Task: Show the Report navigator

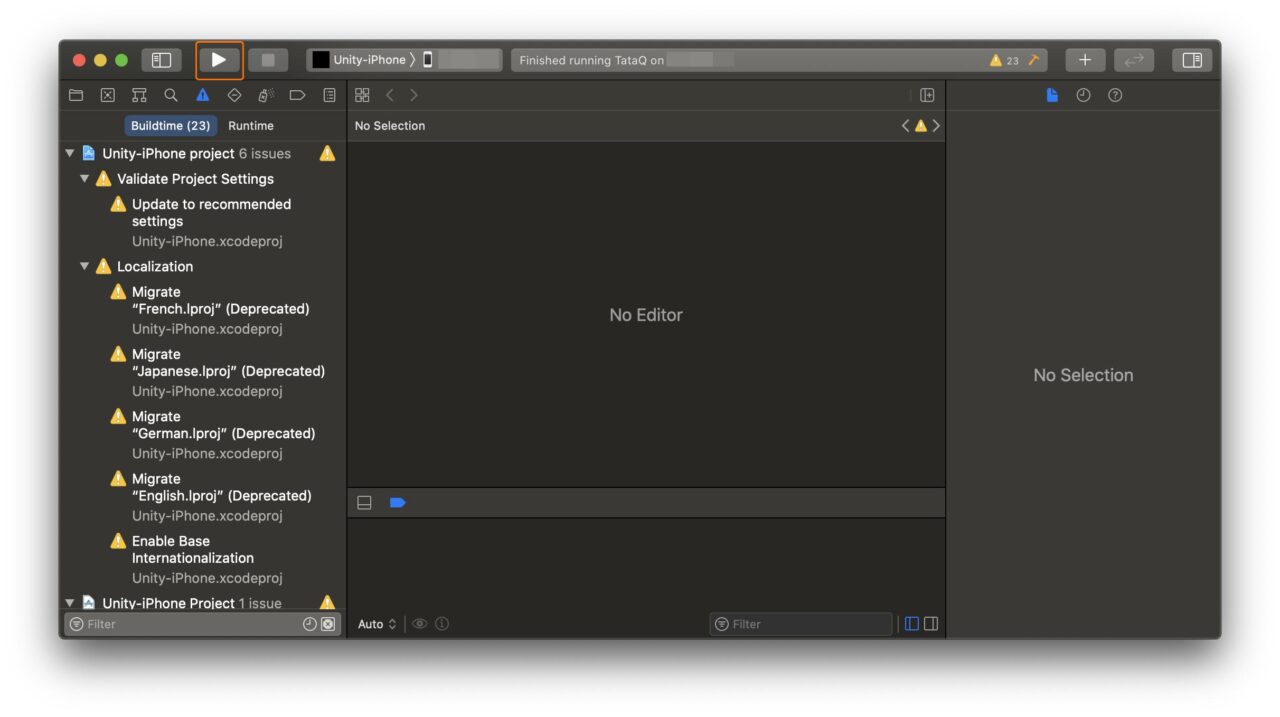Action: coord(329,95)
